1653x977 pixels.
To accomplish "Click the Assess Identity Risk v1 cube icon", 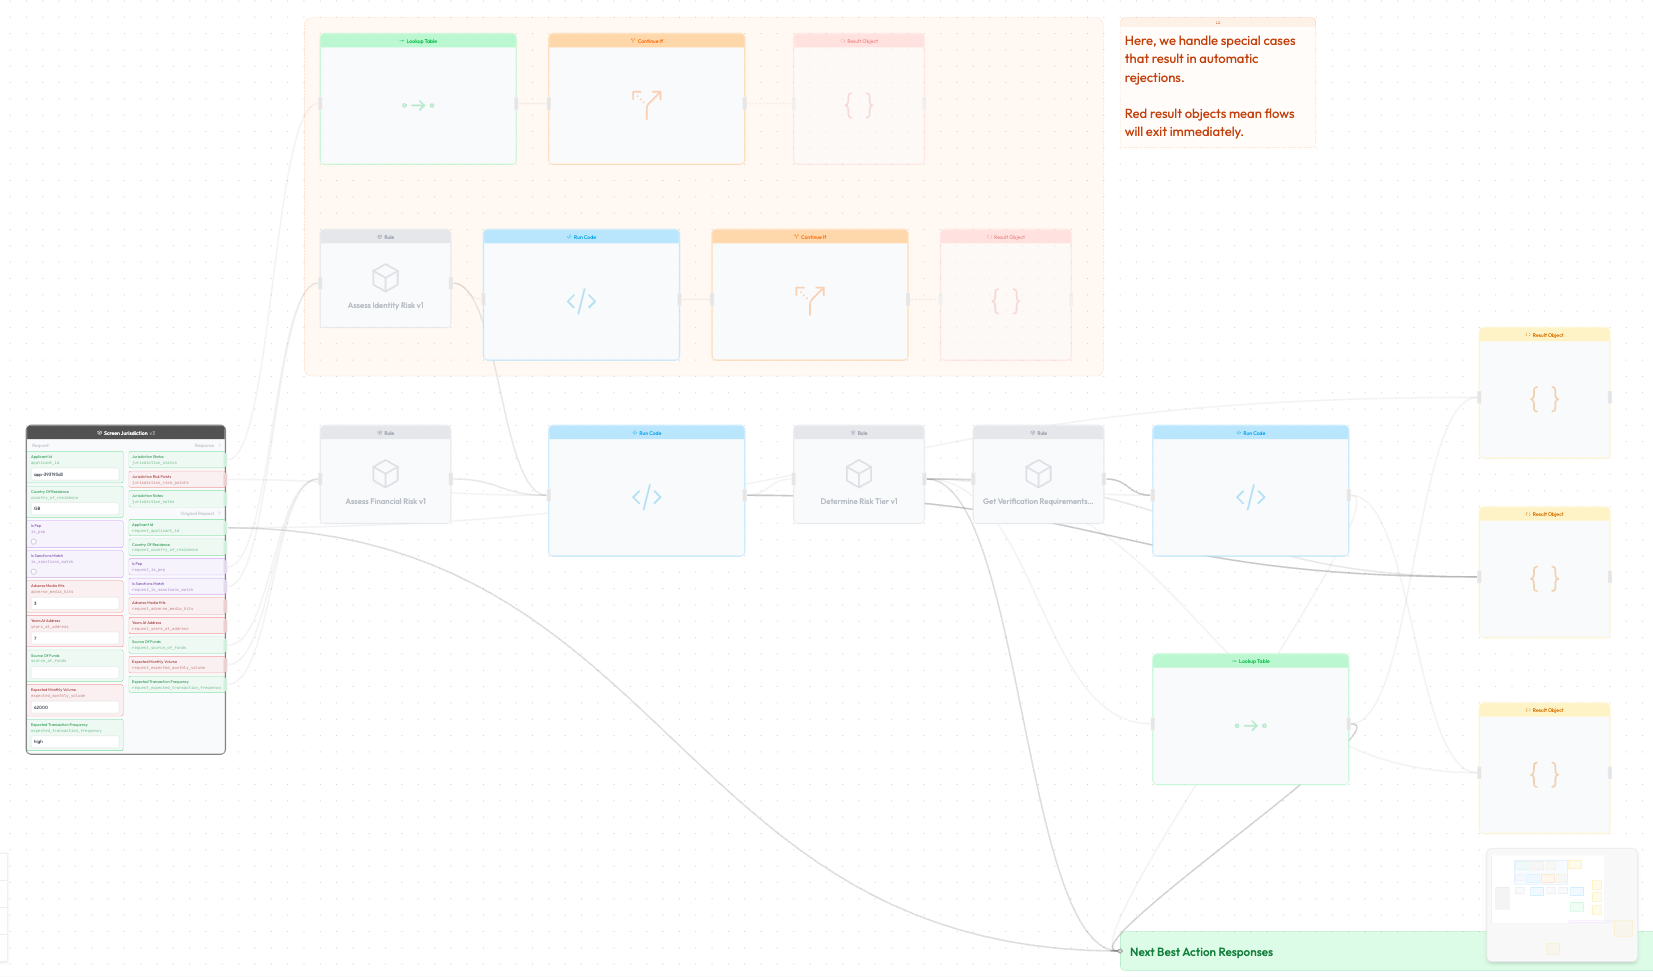I will [385, 277].
